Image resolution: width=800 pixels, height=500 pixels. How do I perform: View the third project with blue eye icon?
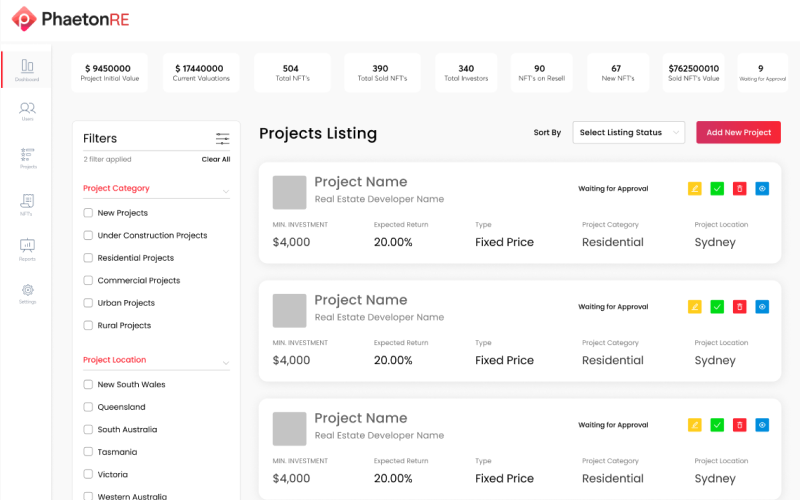click(x=762, y=425)
